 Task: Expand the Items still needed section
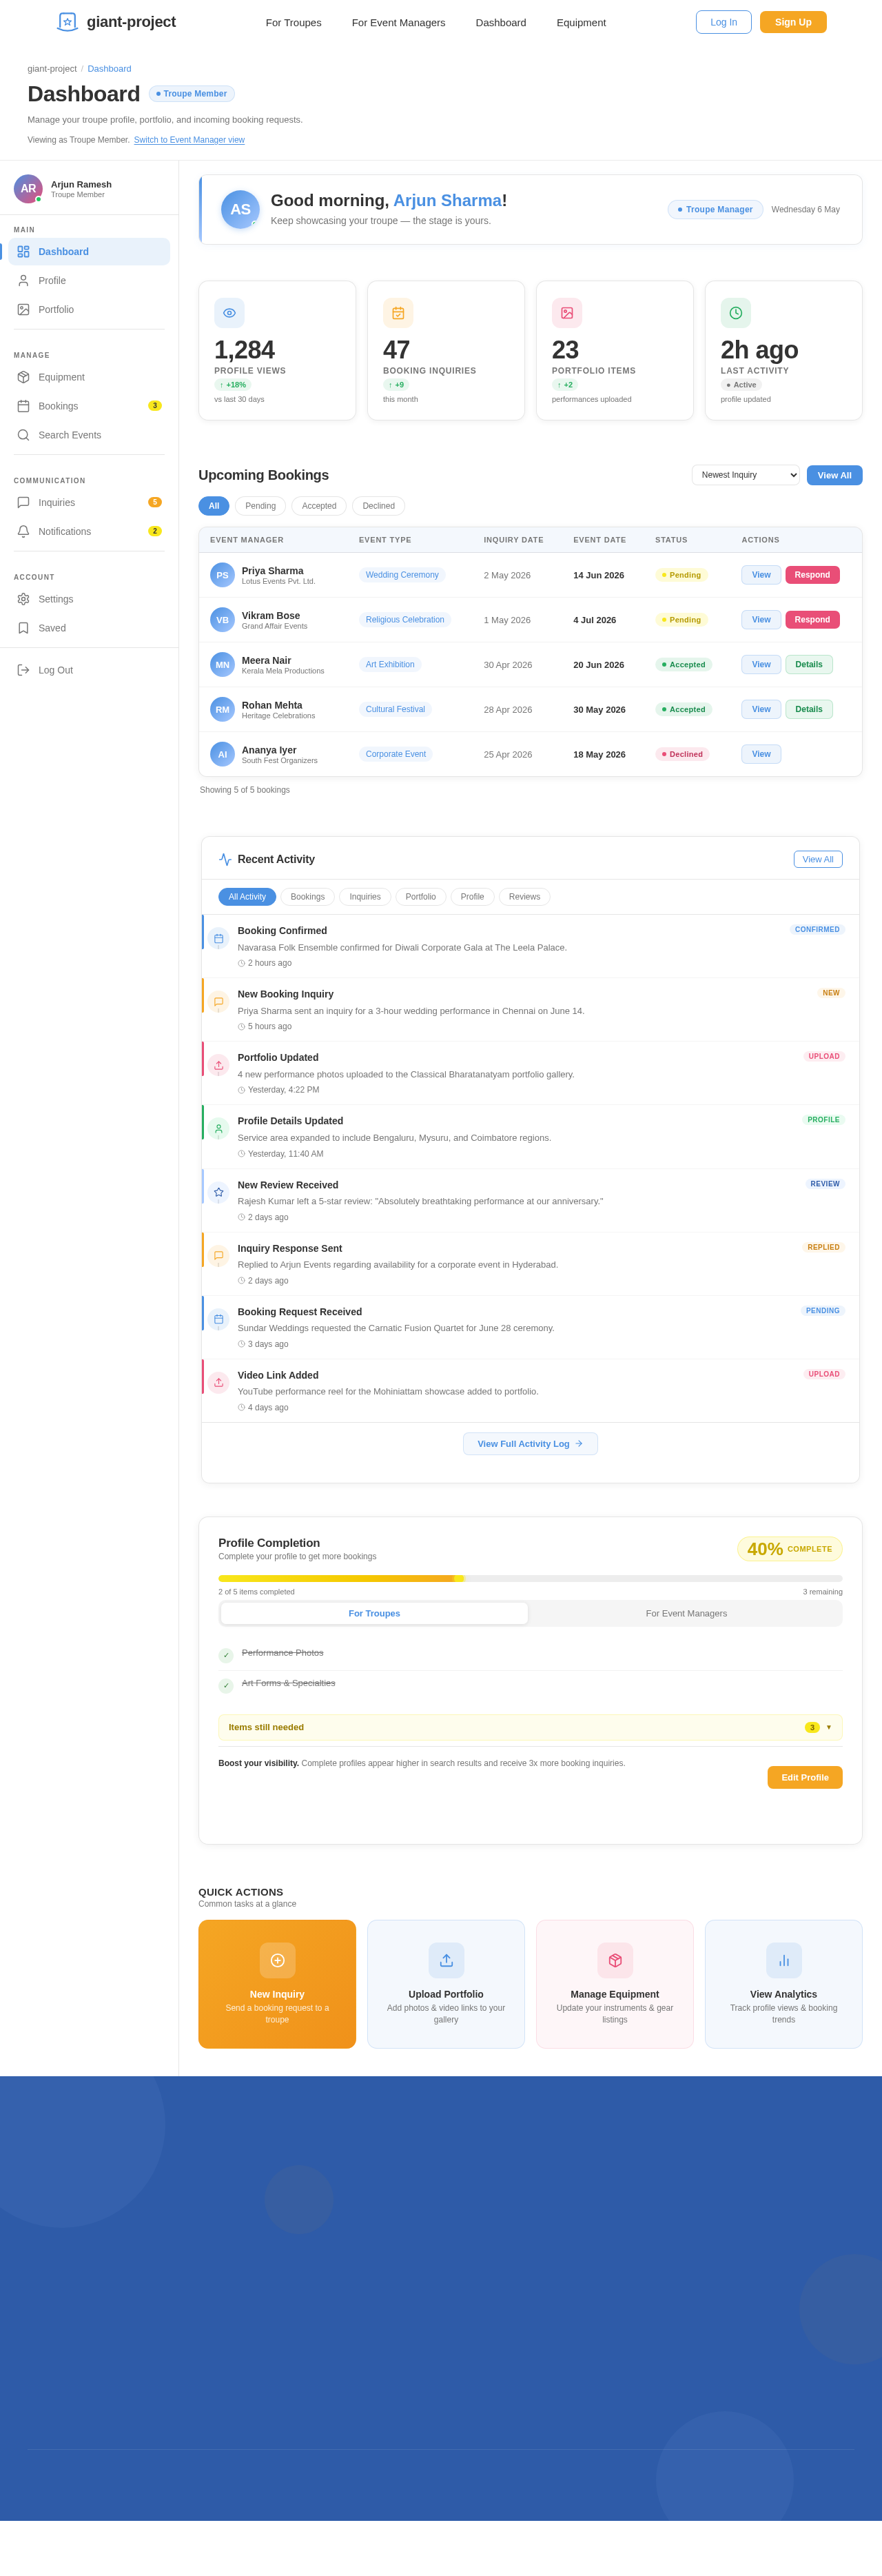coord(530,1727)
